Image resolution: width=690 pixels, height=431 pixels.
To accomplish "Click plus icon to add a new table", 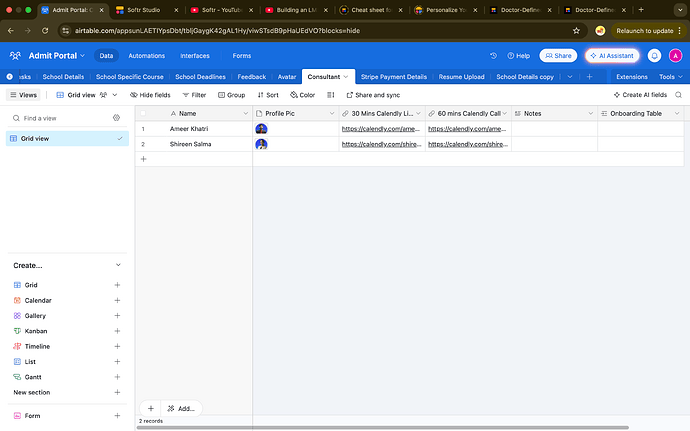I will (x=589, y=77).
